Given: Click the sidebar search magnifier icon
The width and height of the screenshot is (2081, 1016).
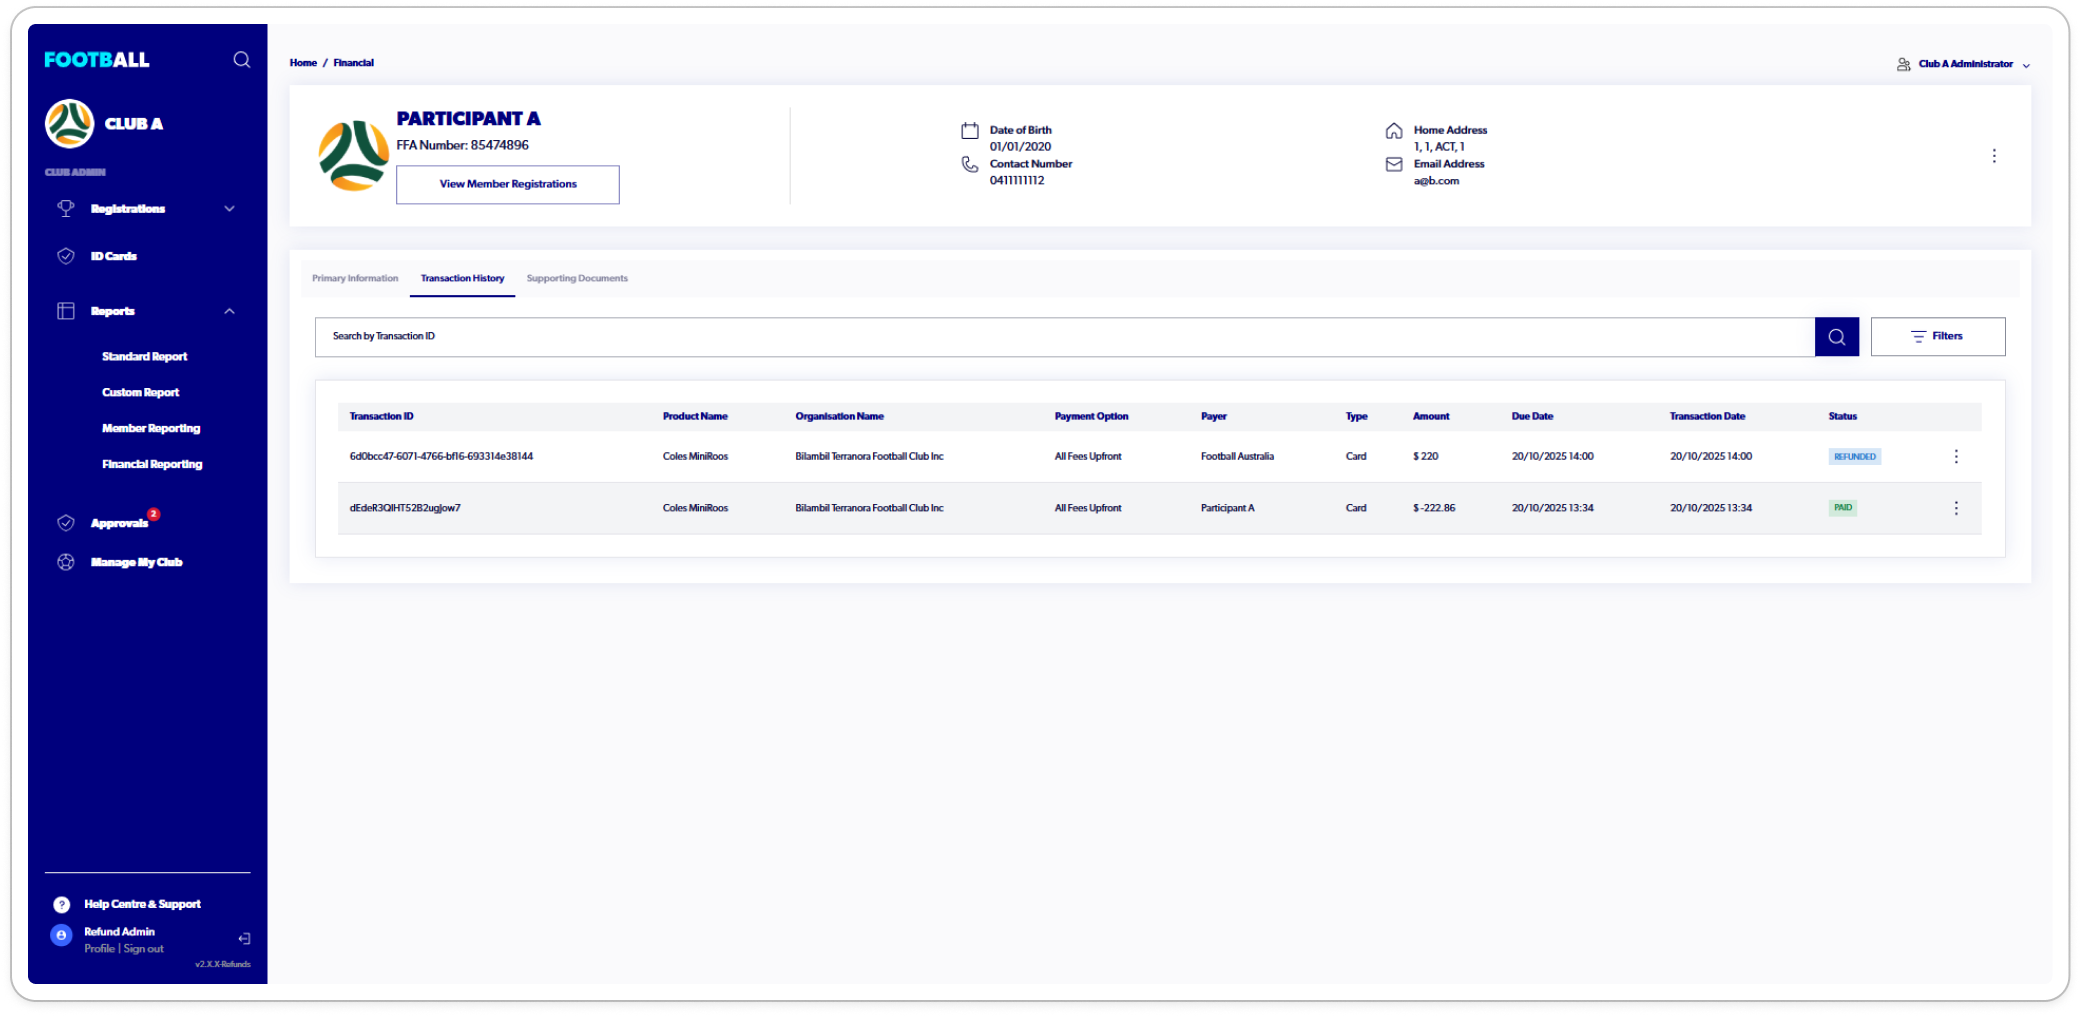Looking at the screenshot, I should coord(242,60).
